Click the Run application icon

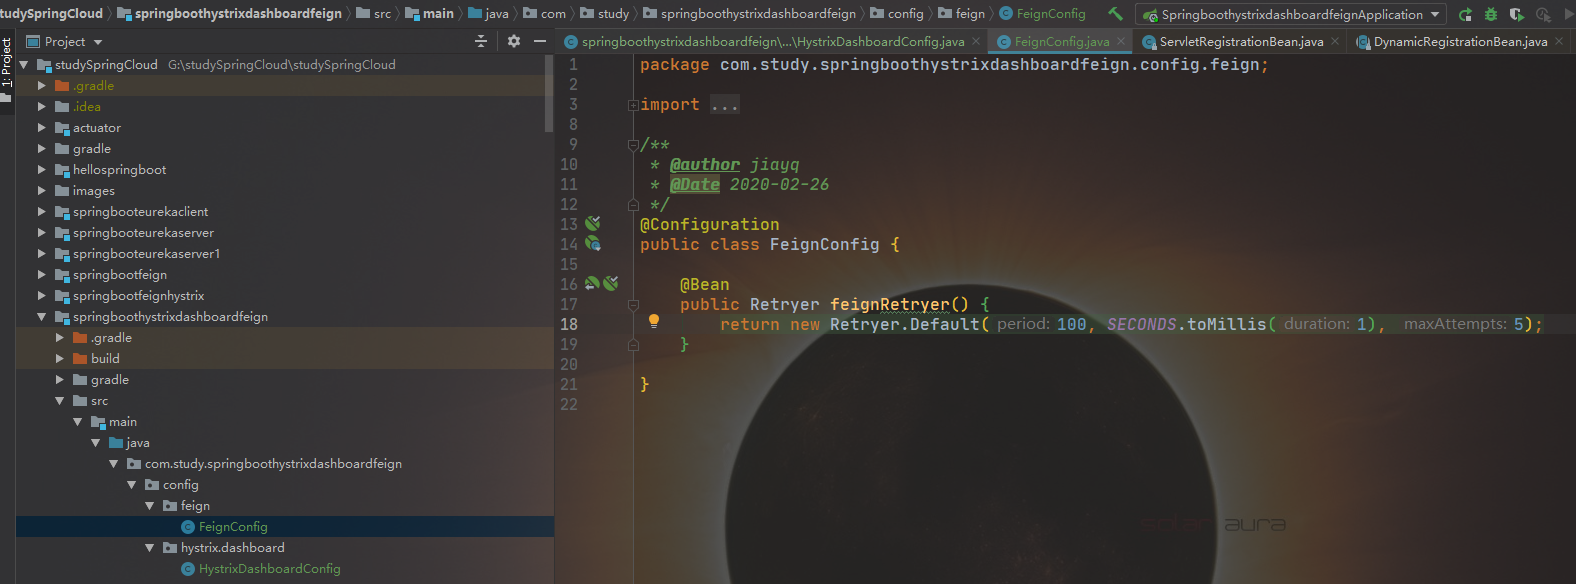click(1465, 14)
